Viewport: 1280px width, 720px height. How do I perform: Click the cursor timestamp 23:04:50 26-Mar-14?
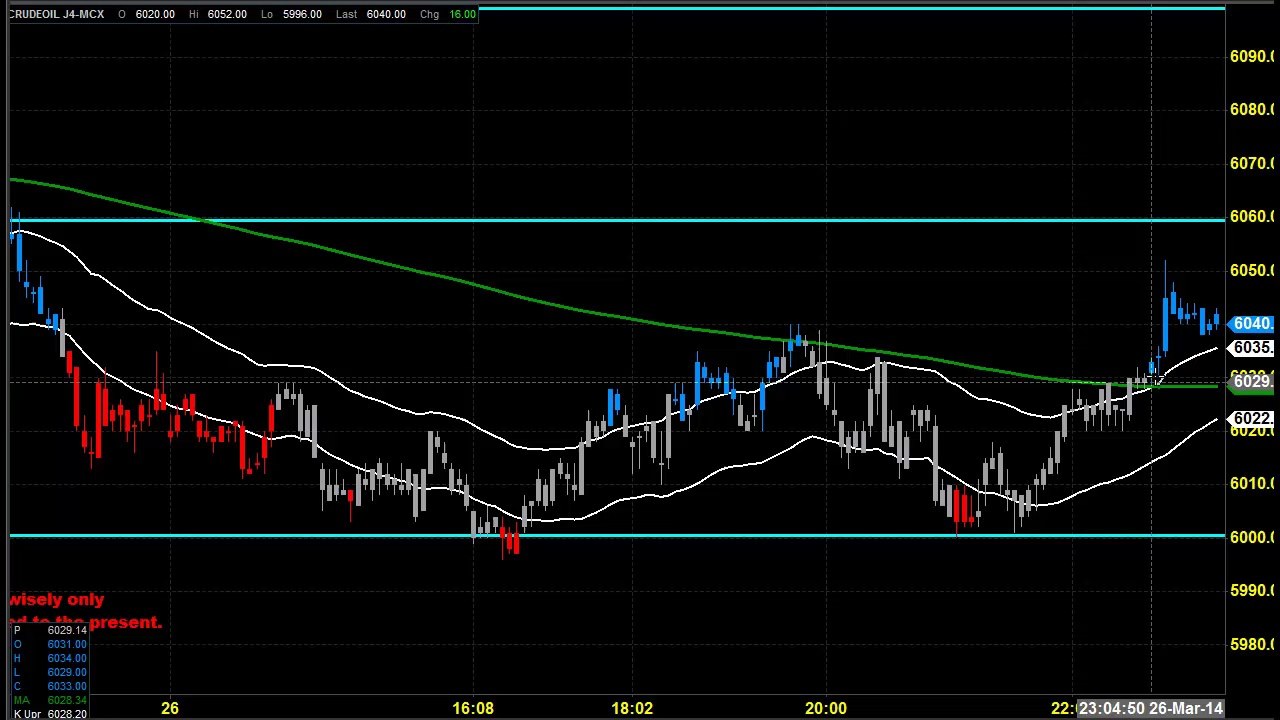click(1151, 708)
